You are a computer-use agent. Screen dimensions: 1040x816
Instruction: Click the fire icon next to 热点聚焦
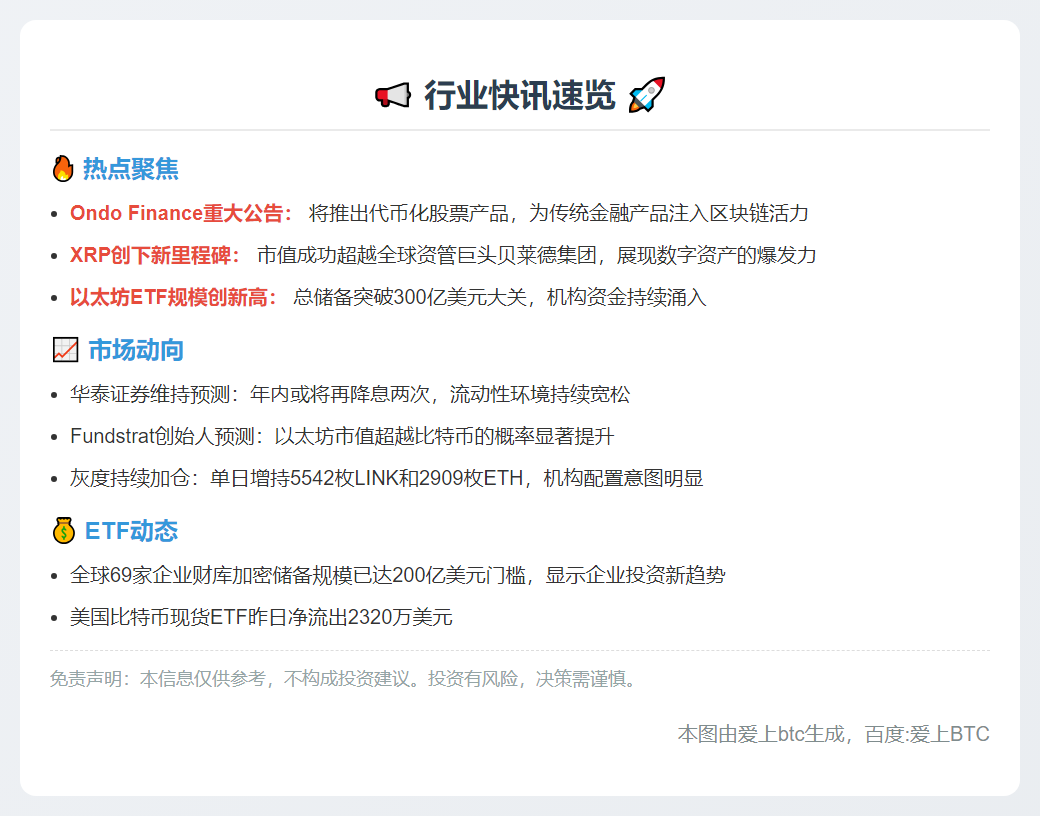pos(62,169)
